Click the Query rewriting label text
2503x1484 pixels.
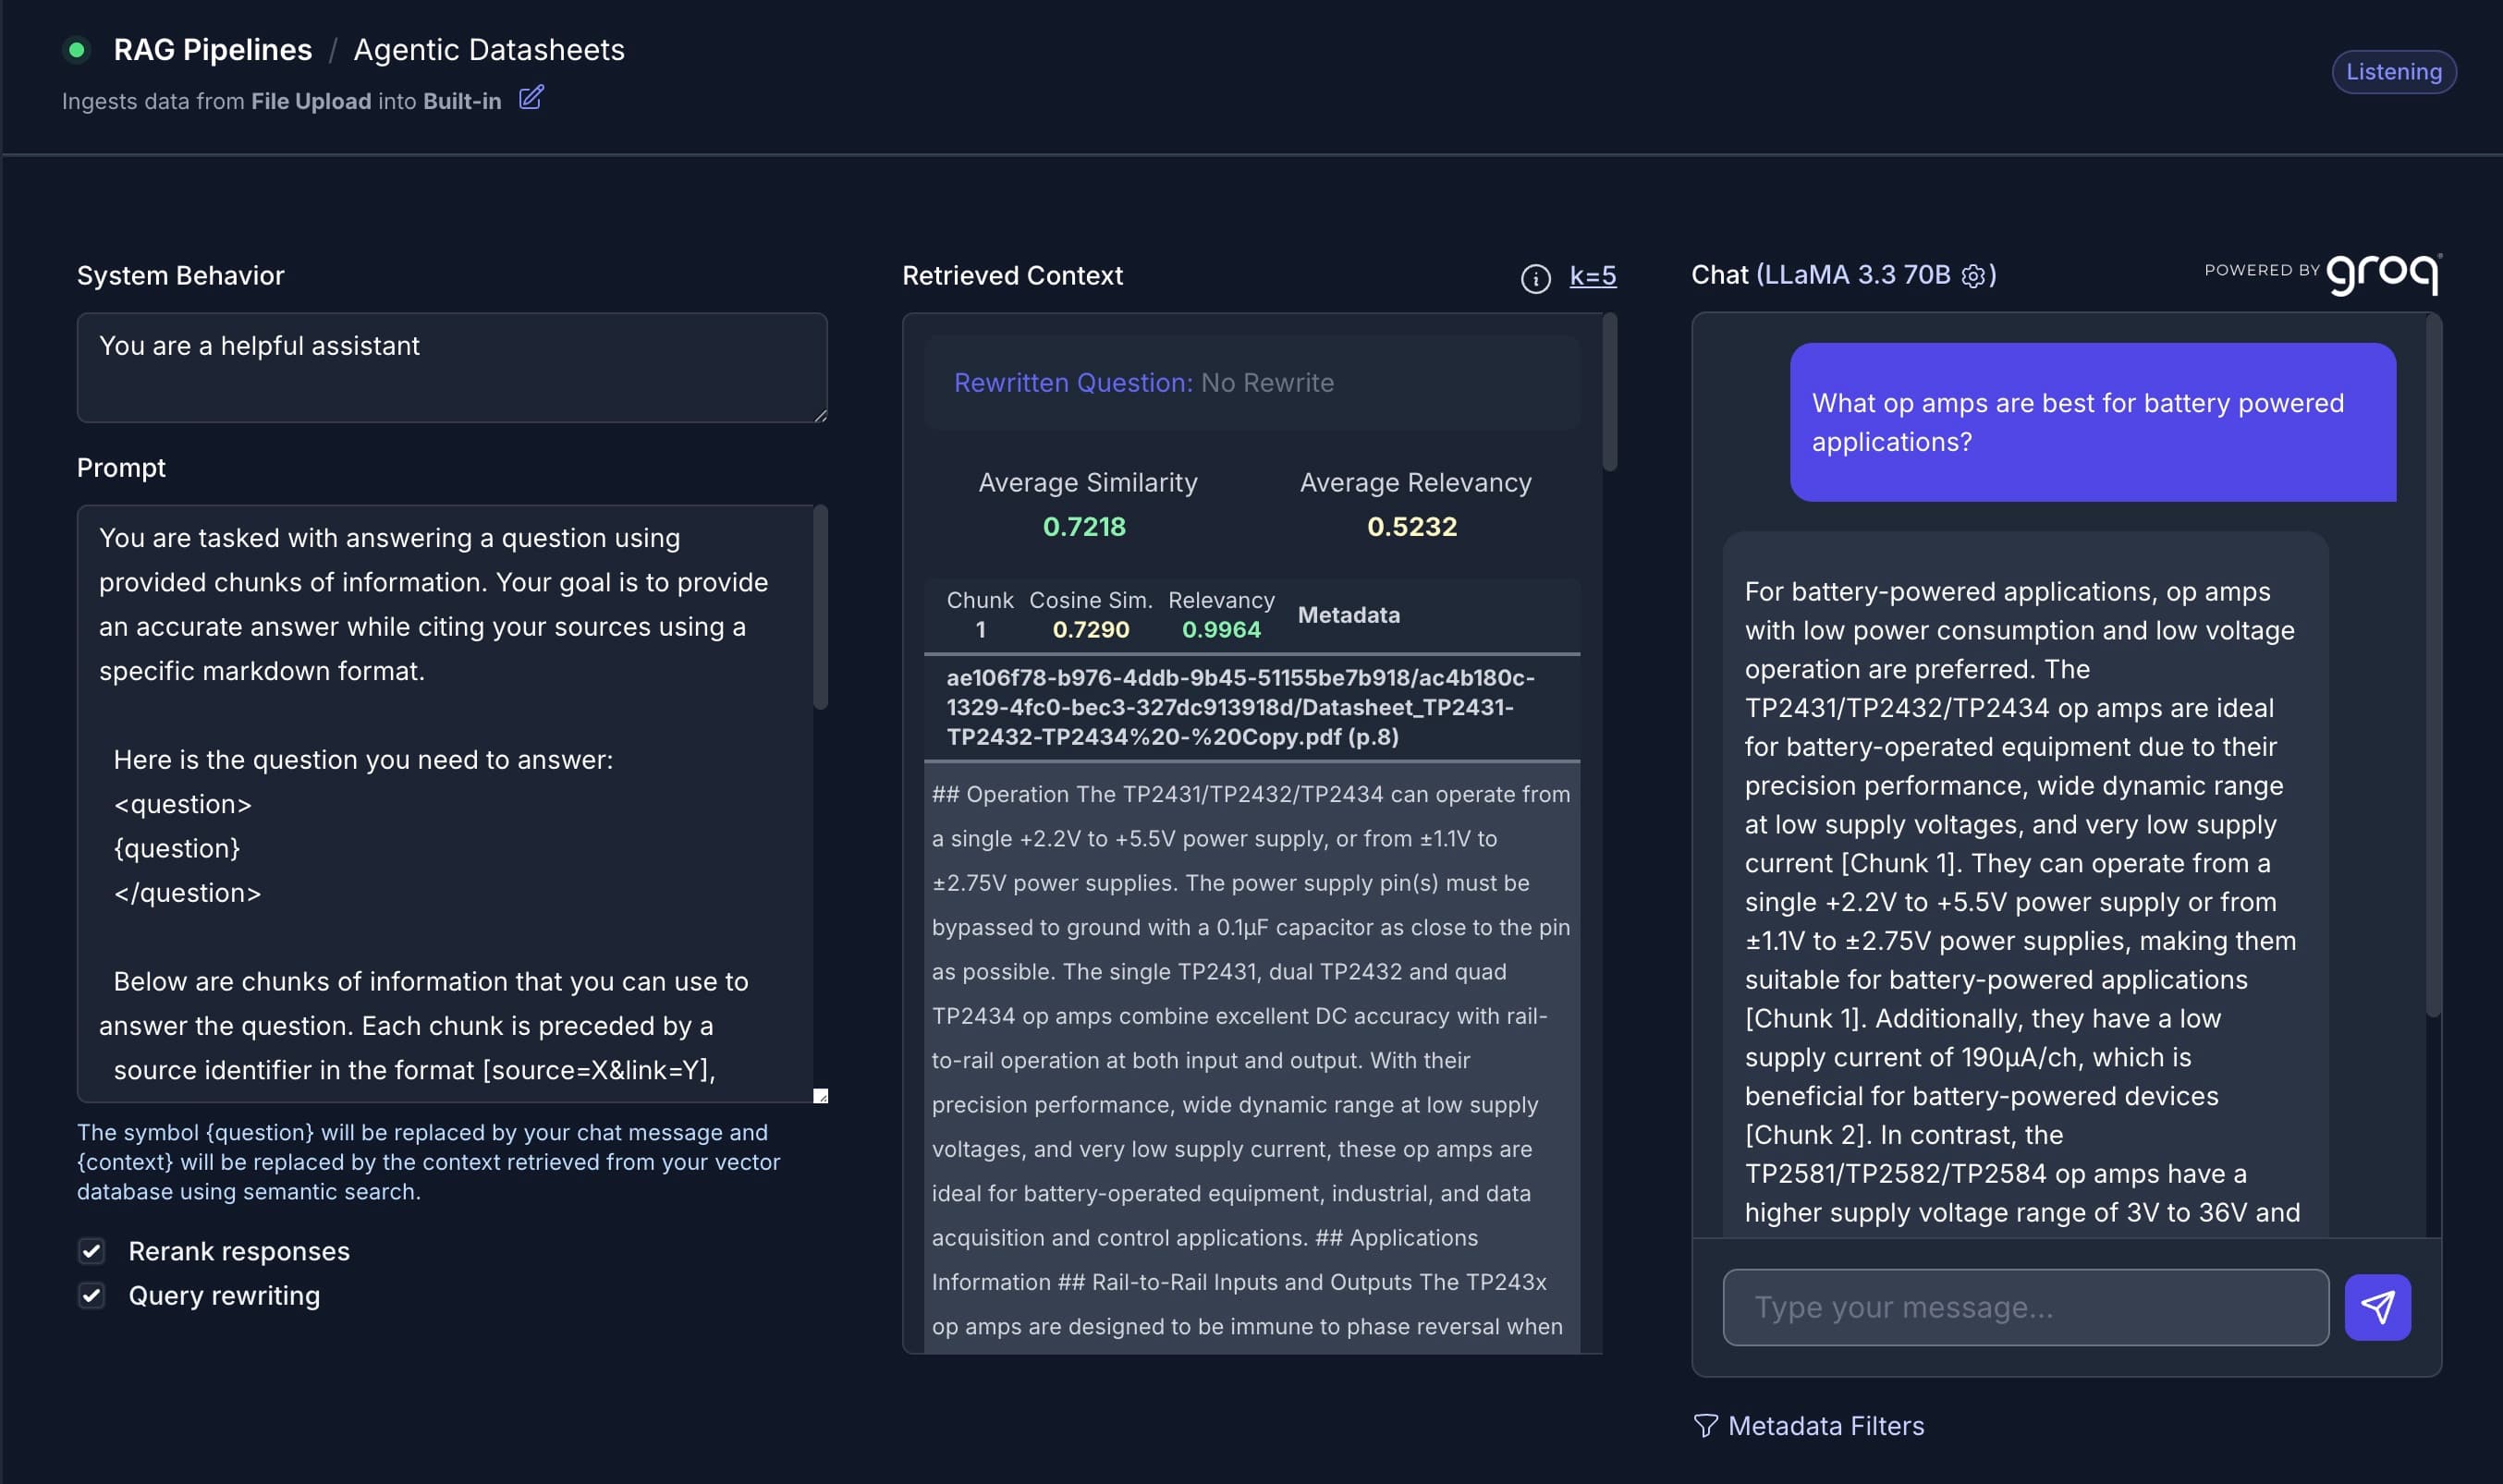[x=224, y=1296]
